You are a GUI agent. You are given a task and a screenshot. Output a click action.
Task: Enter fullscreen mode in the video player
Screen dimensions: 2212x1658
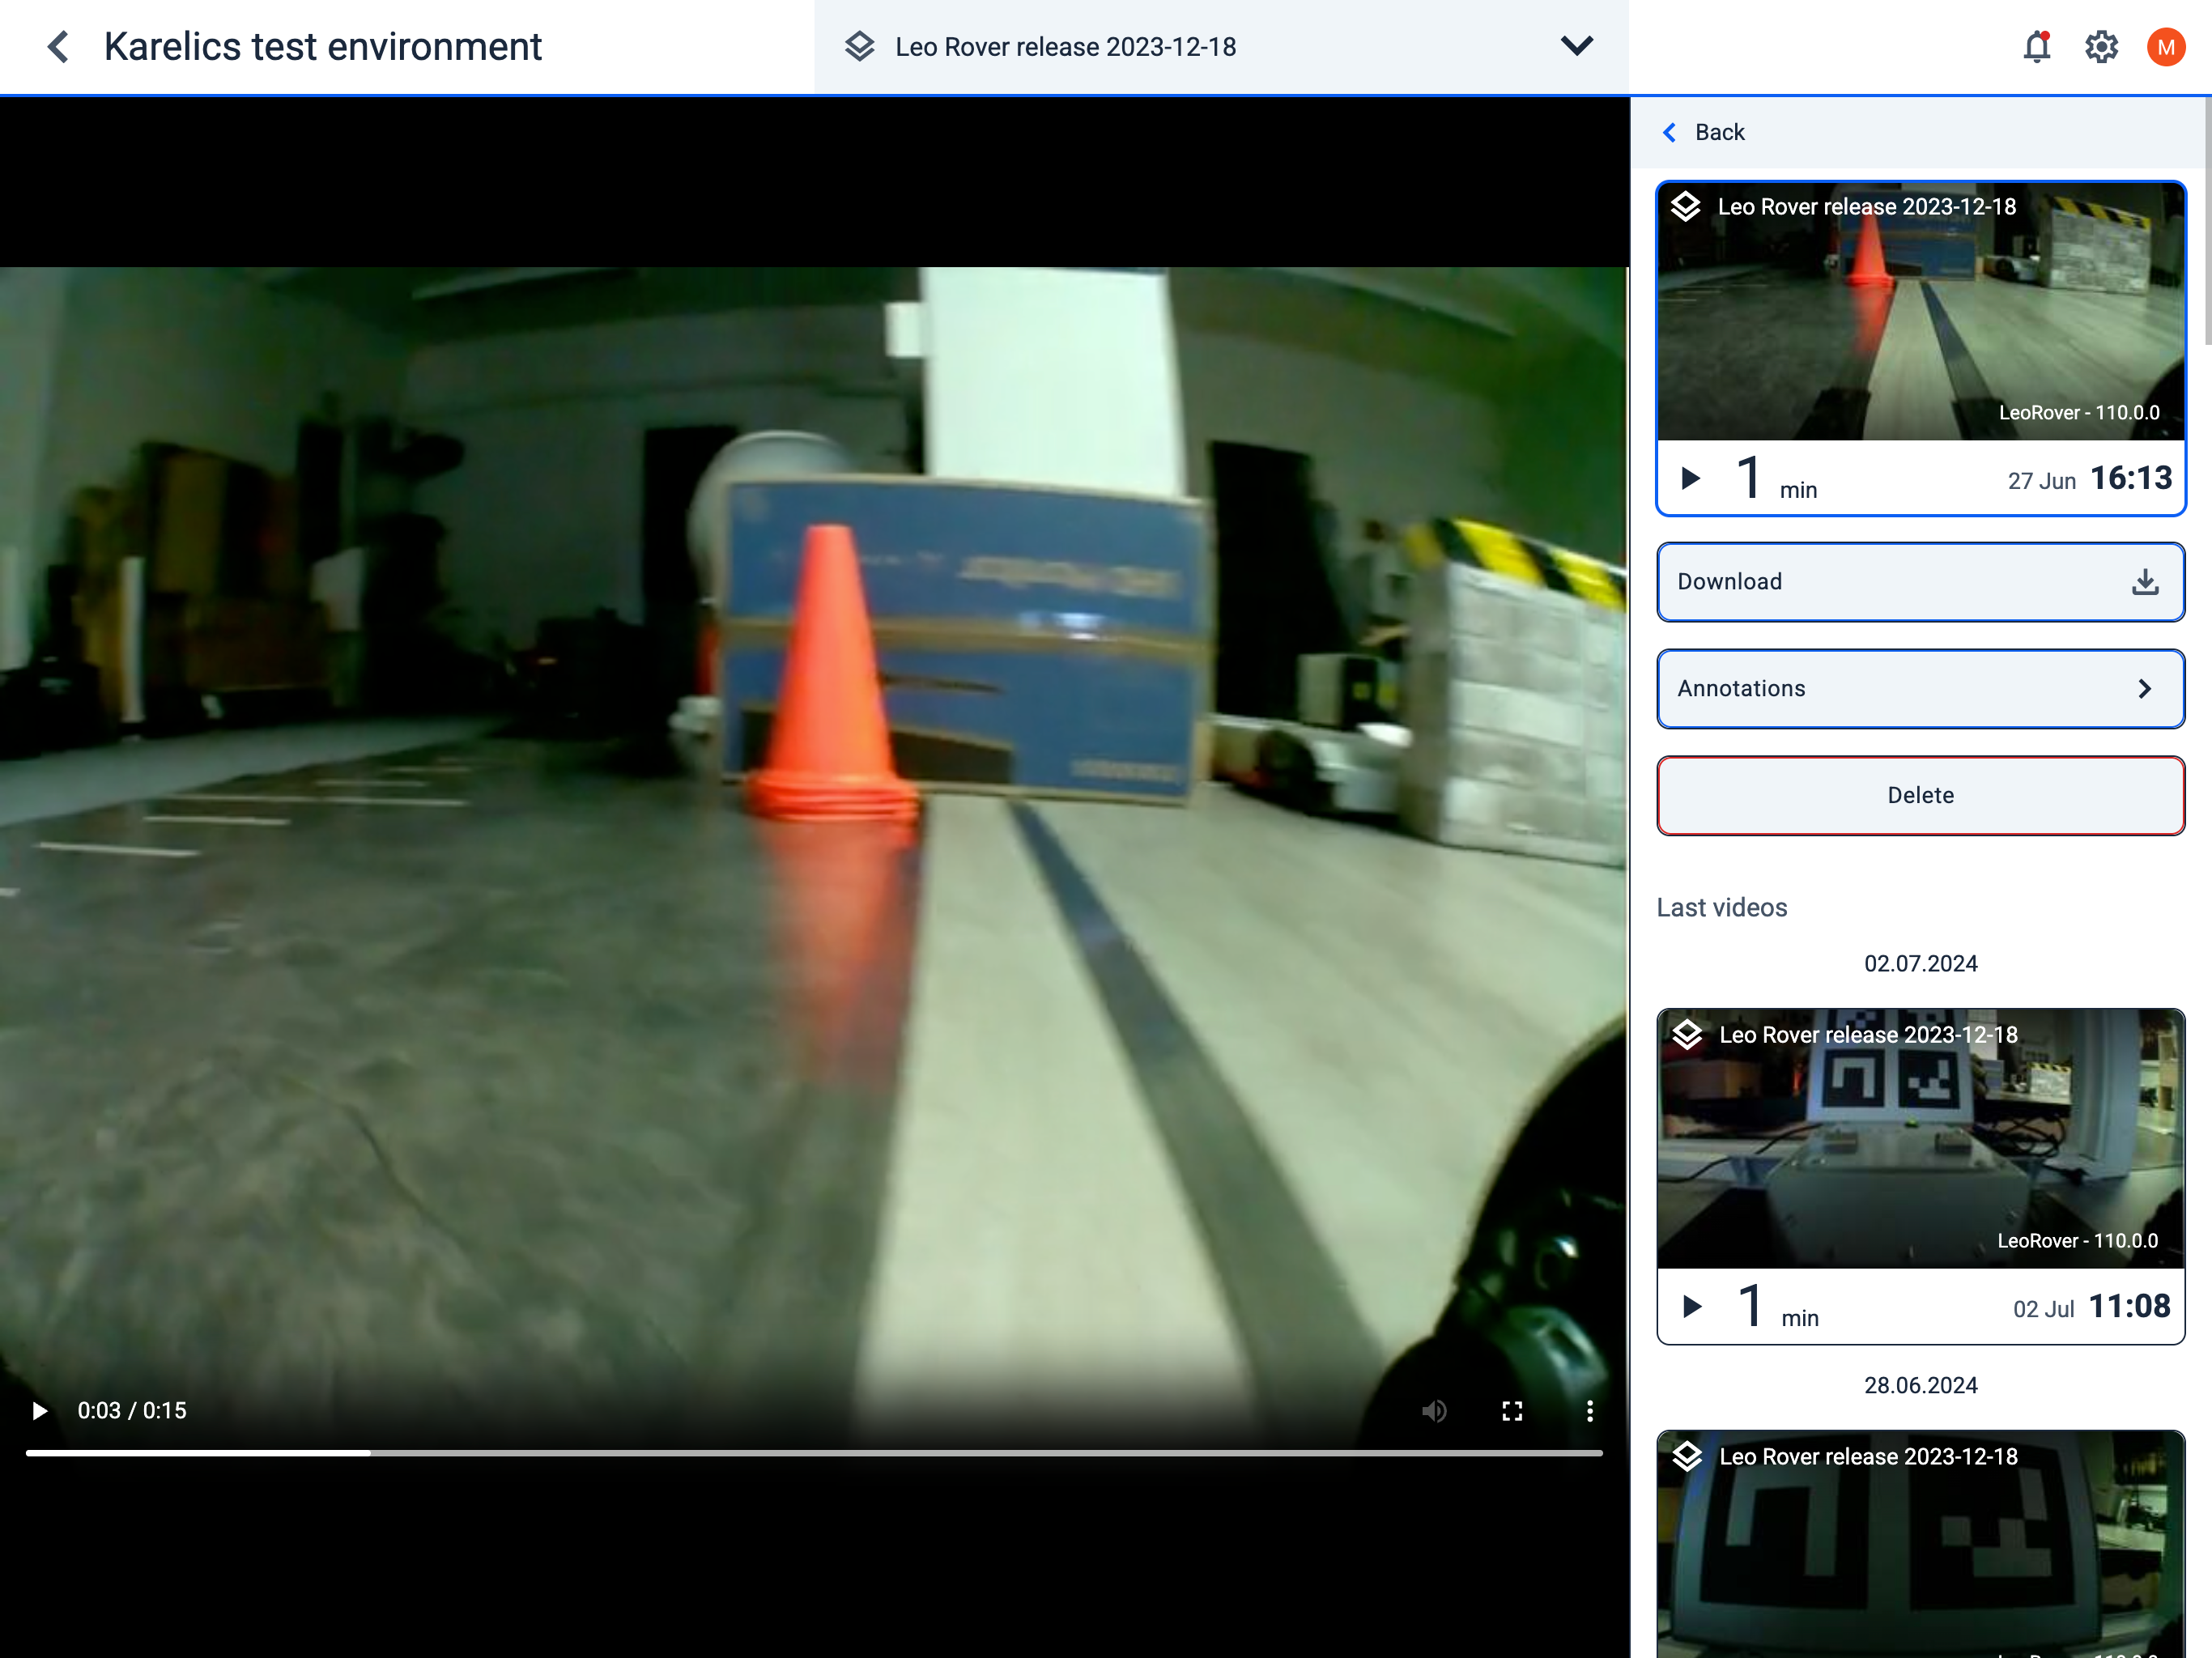(1512, 1410)
